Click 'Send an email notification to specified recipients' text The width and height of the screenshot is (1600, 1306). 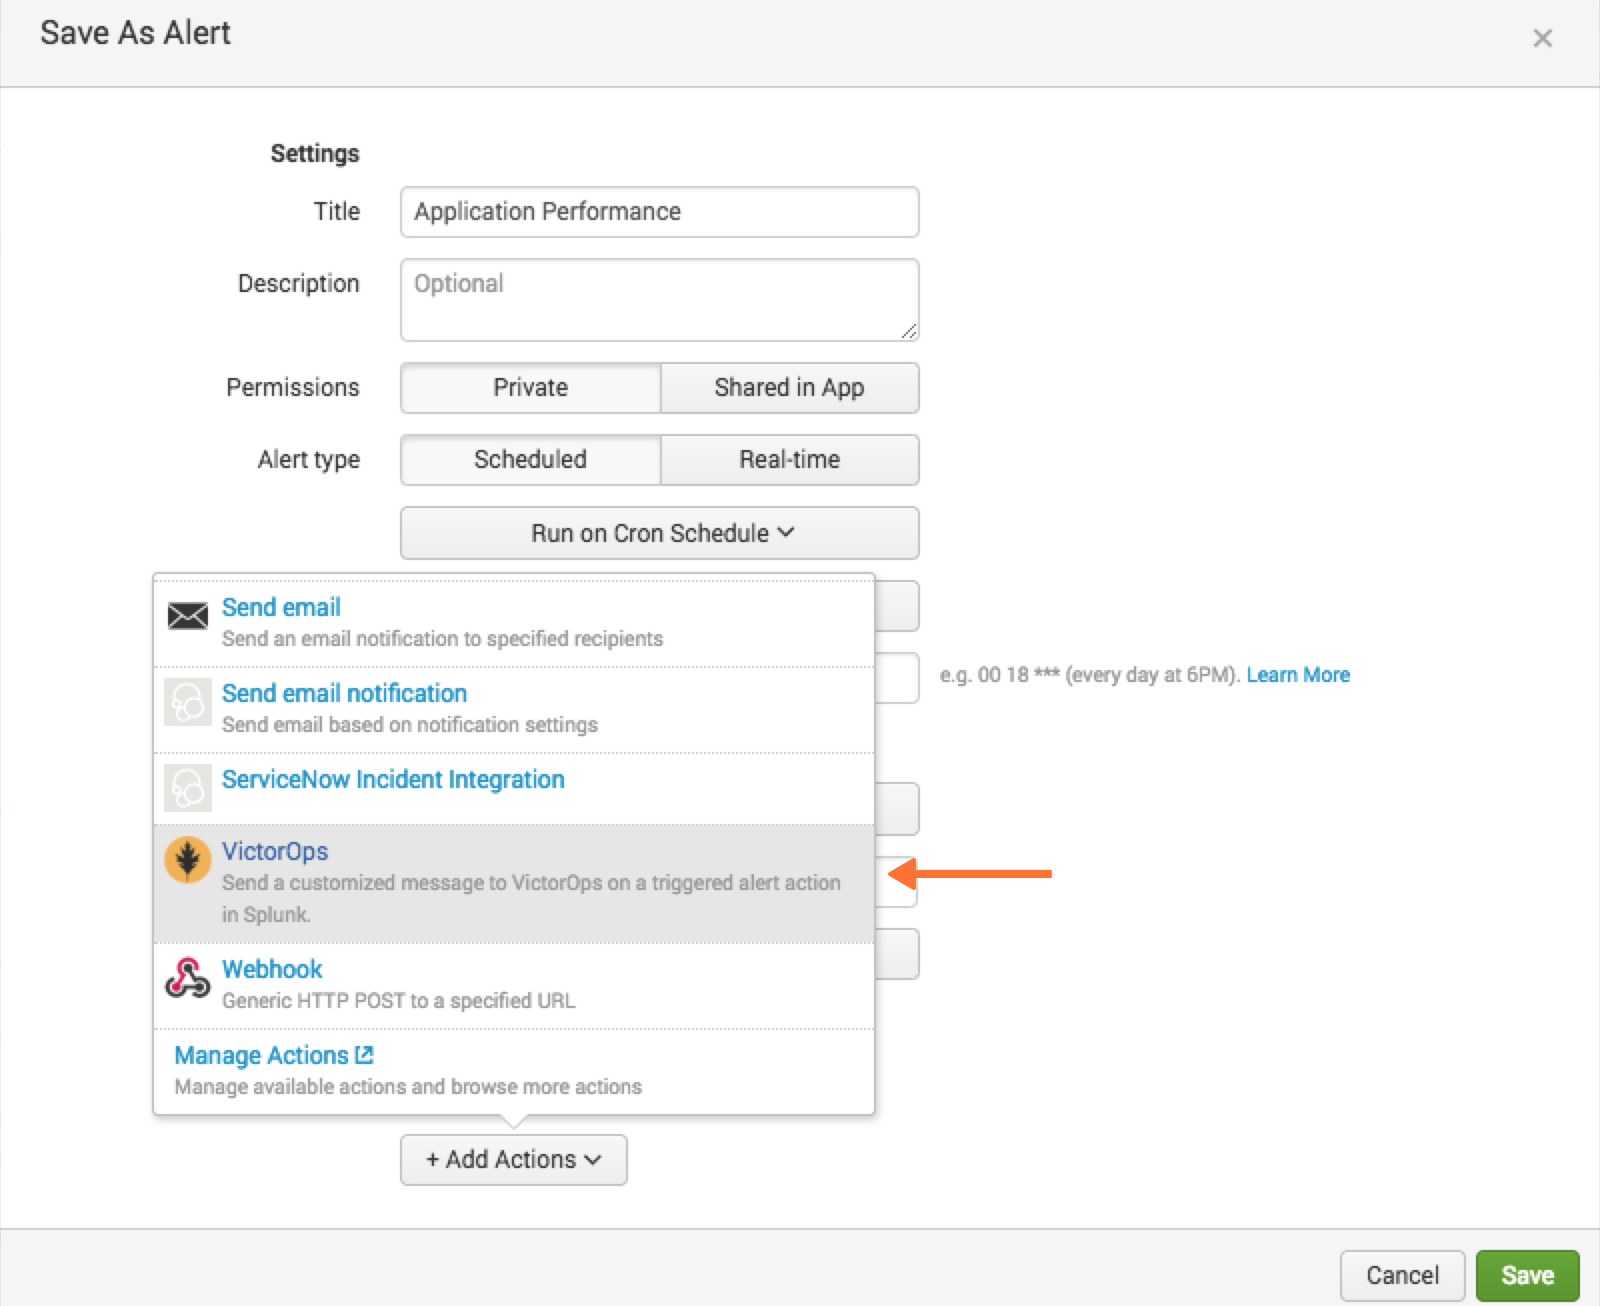click(442, 639)
